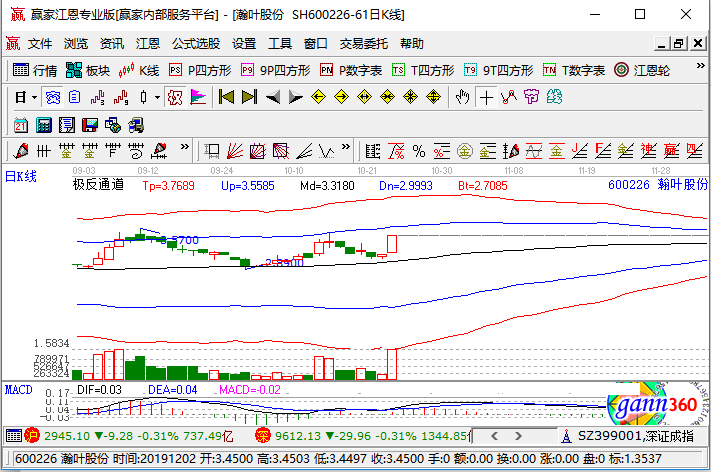Screen dimensions: 711x472
Task: Step forward with the right triangle arrow
Action: pyautogui.click(x=296, y=97)
